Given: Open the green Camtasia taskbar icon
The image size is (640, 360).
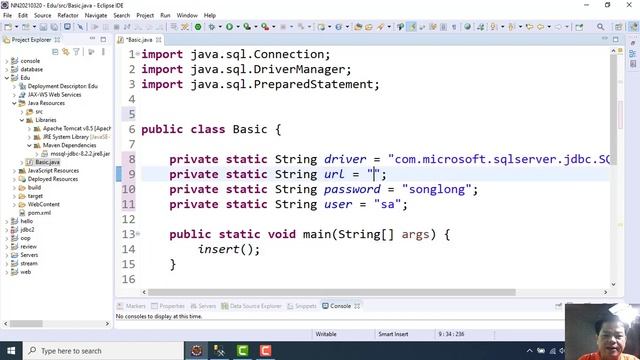Looking at the screenshot, I should (242, 351).
